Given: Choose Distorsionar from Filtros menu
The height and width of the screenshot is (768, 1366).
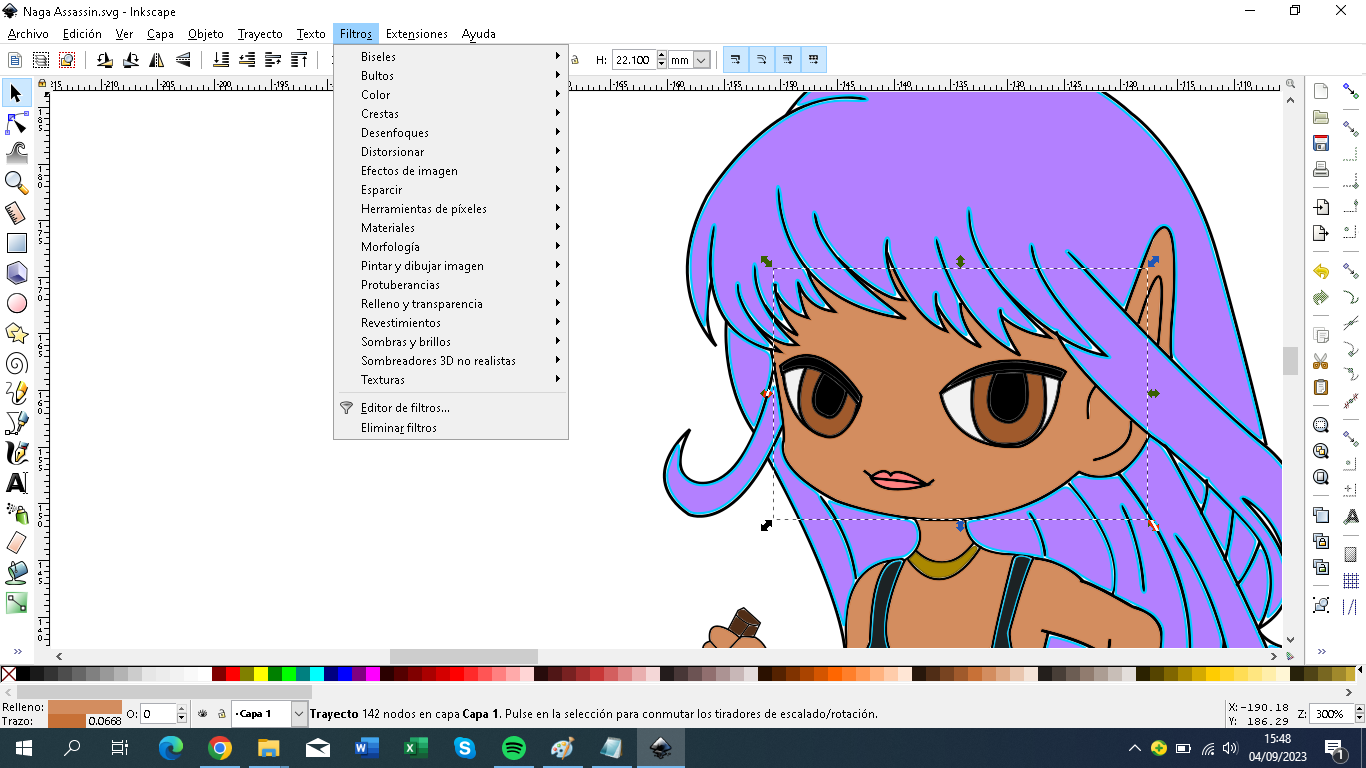Looking at the screenshot, I should pos(451,152).
